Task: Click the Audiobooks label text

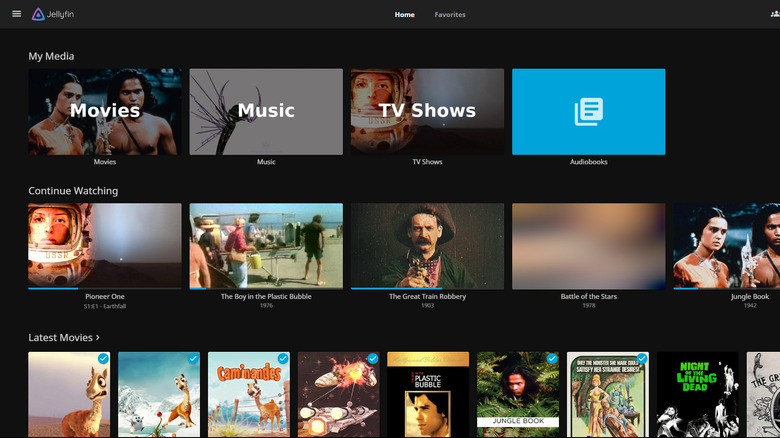Action: 588,162
